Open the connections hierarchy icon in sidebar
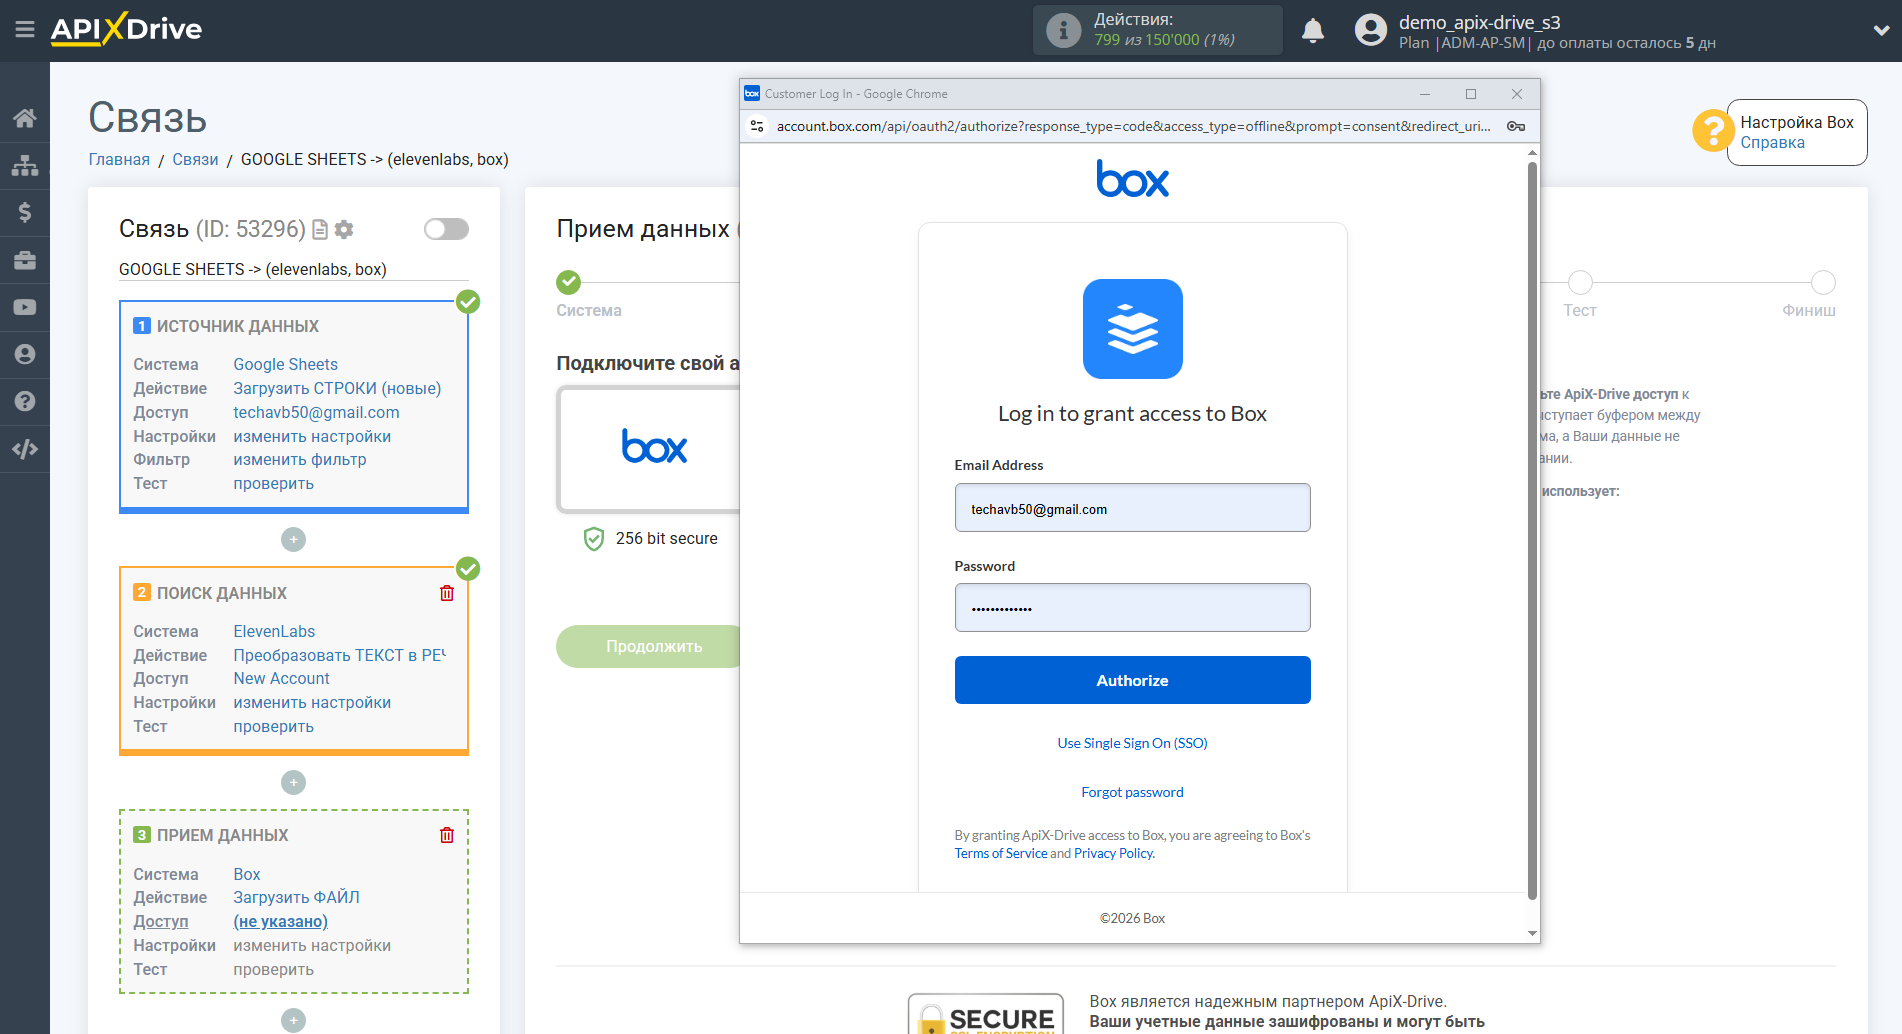The width and height of the screenshot is (1902, 1034). (25, 165)
